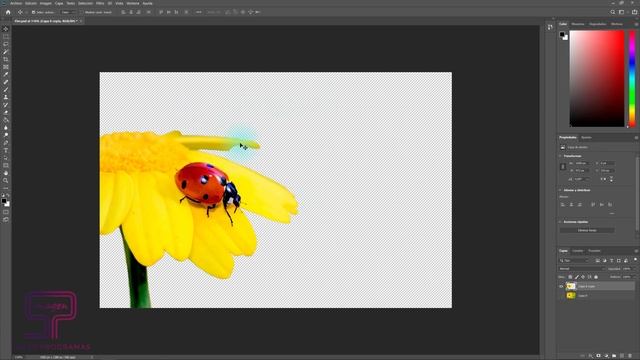Open the Properties panel menu

tap(636, 138)
